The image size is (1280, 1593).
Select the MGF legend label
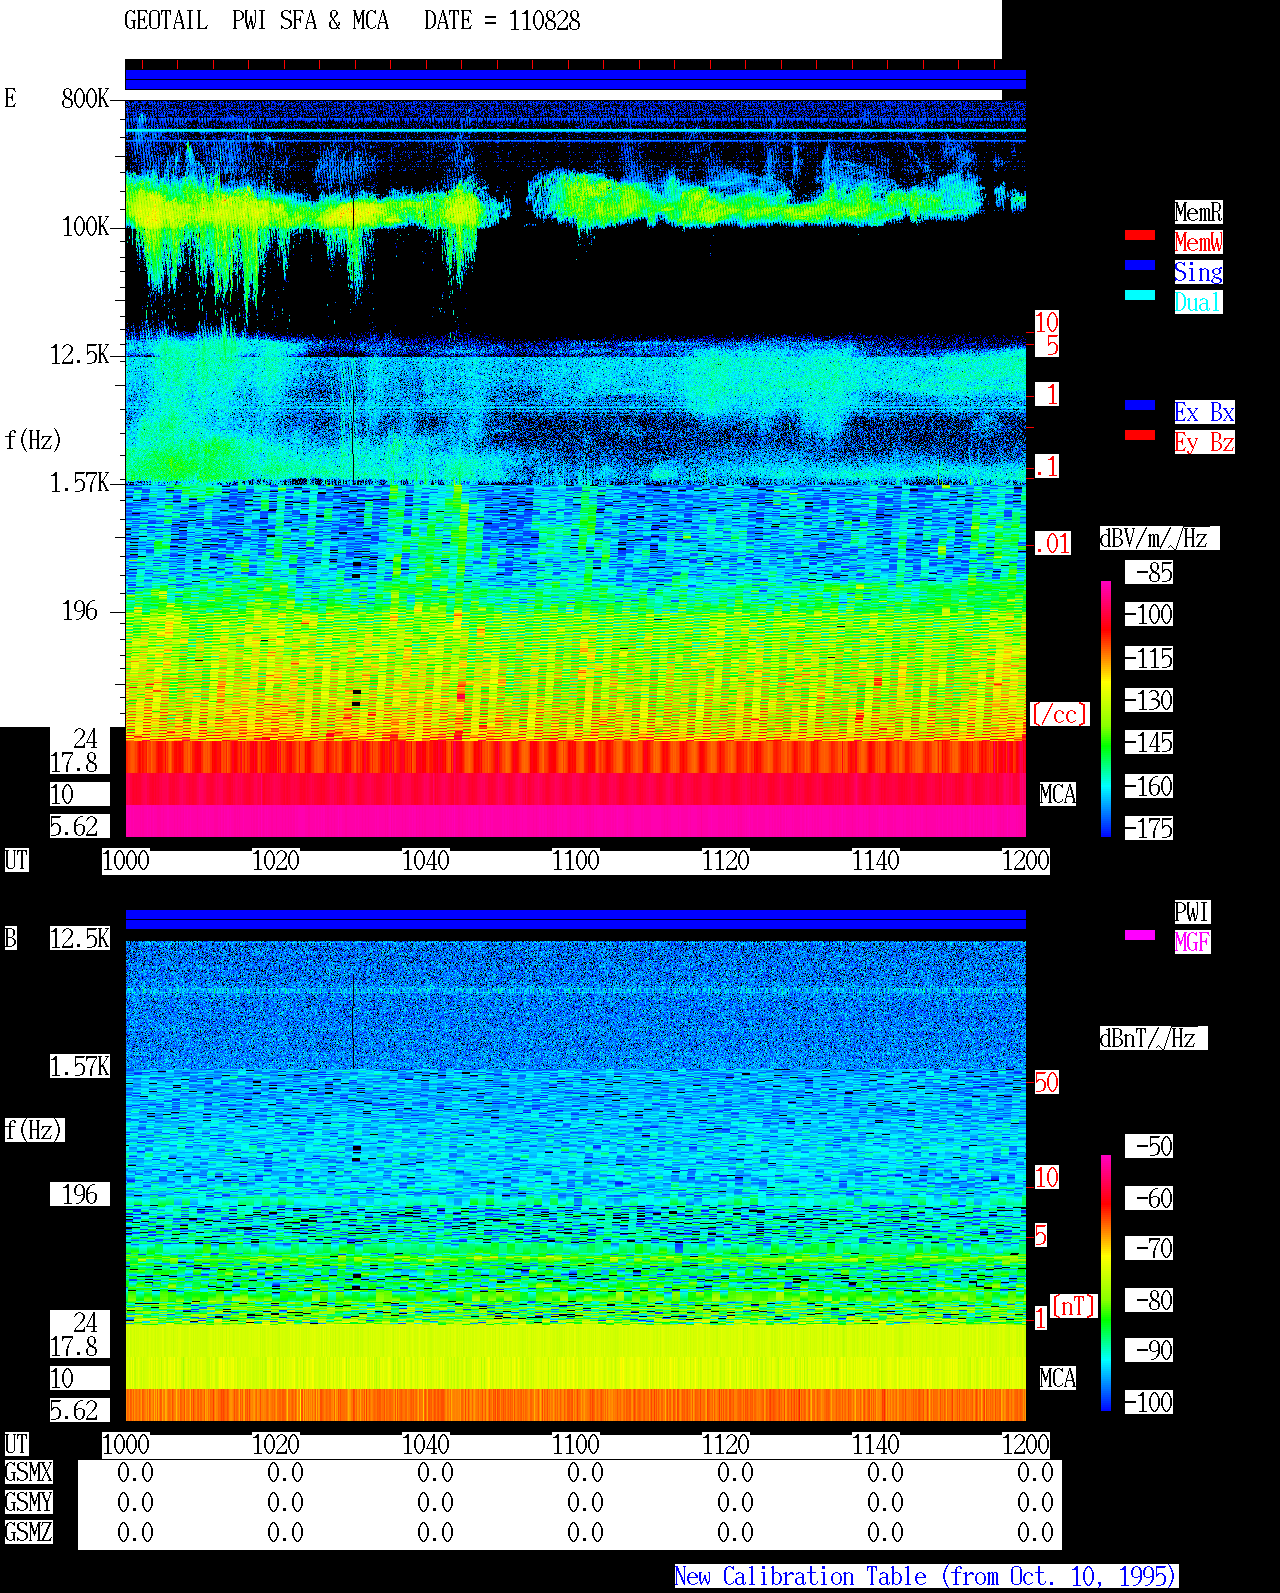tap(1192, 942)
